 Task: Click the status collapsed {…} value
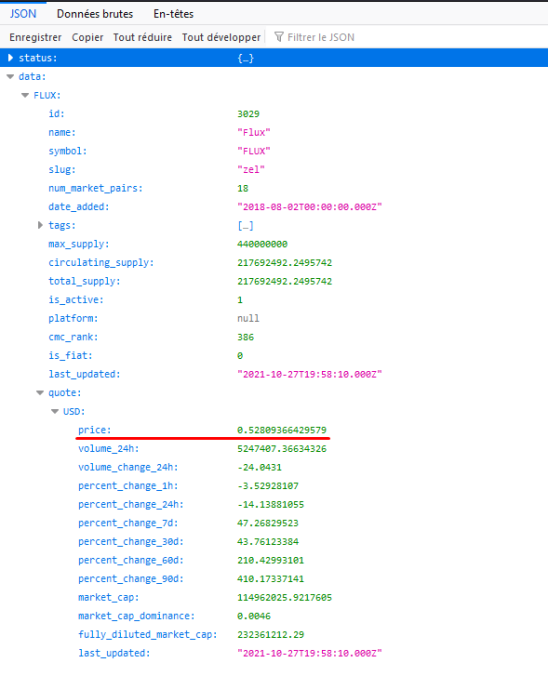245,58
